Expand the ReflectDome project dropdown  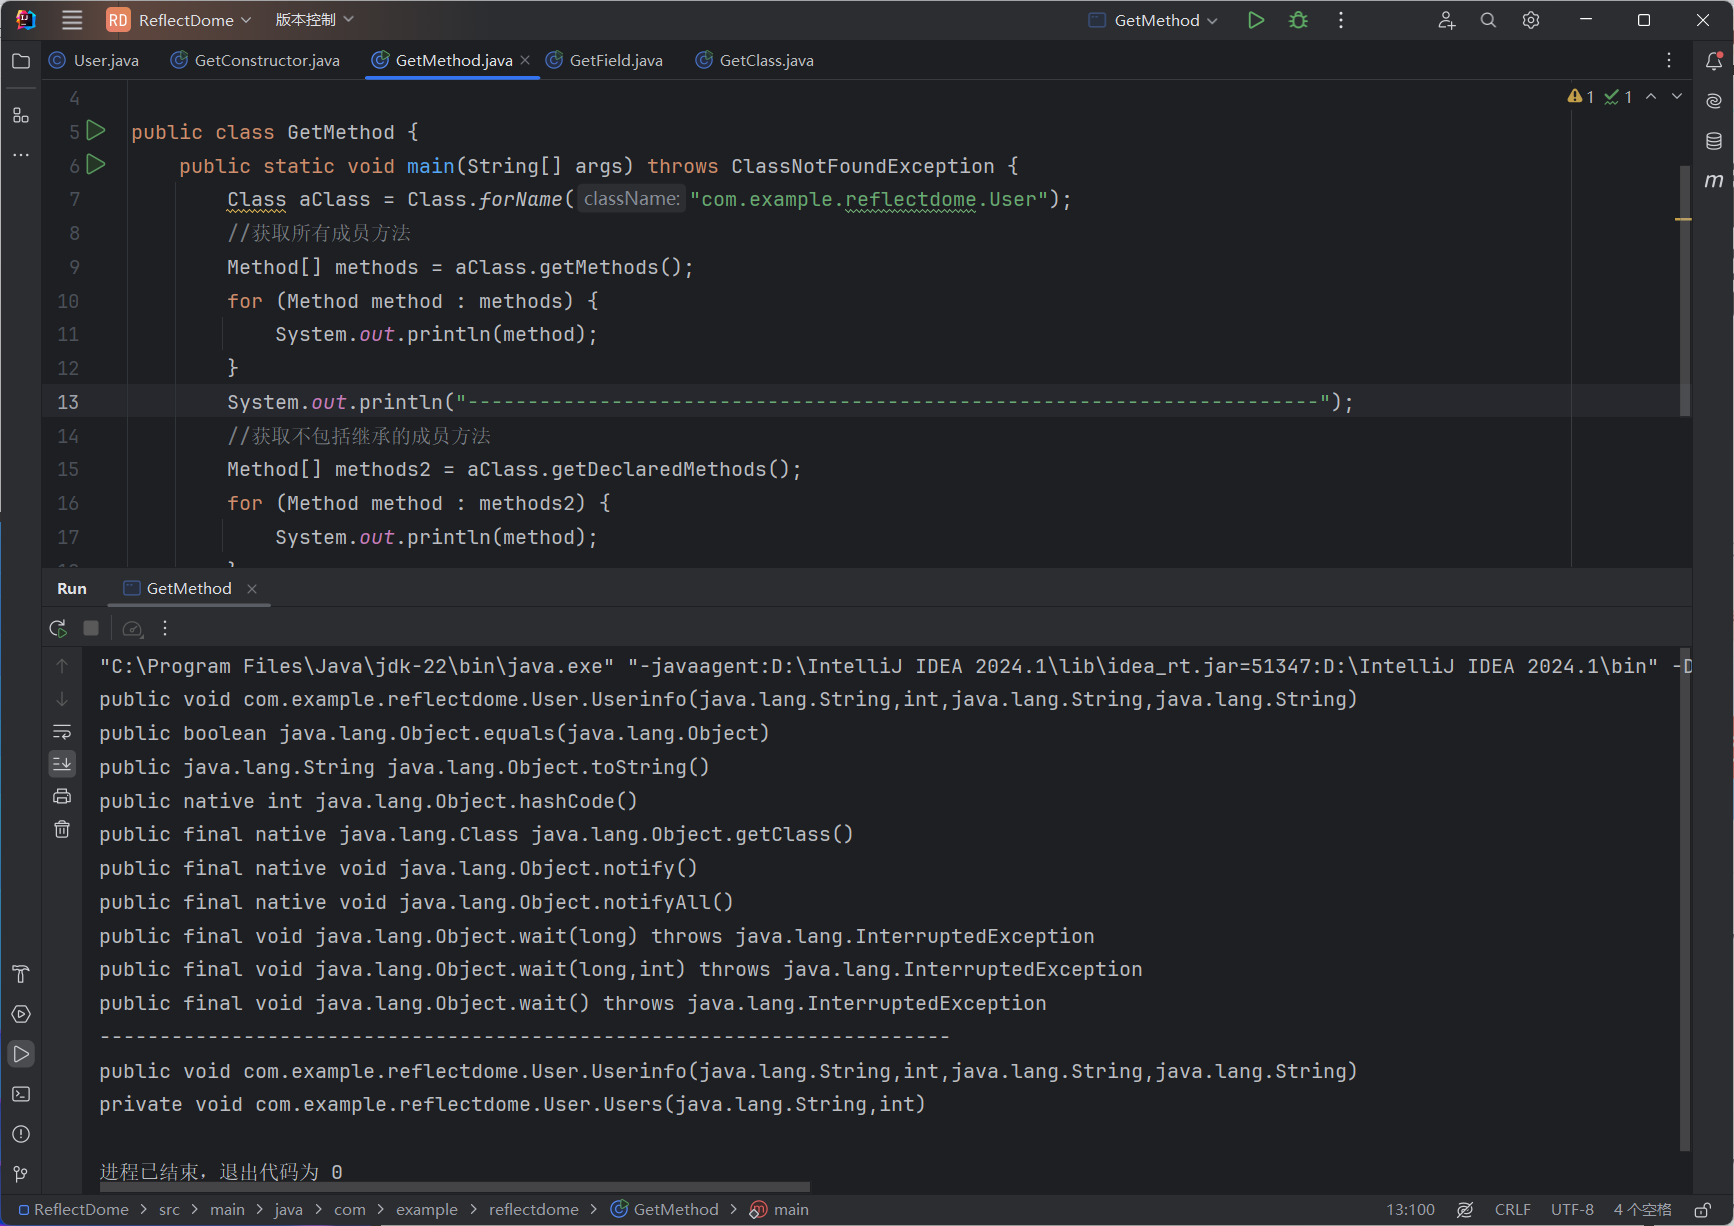tap(186, 20)
